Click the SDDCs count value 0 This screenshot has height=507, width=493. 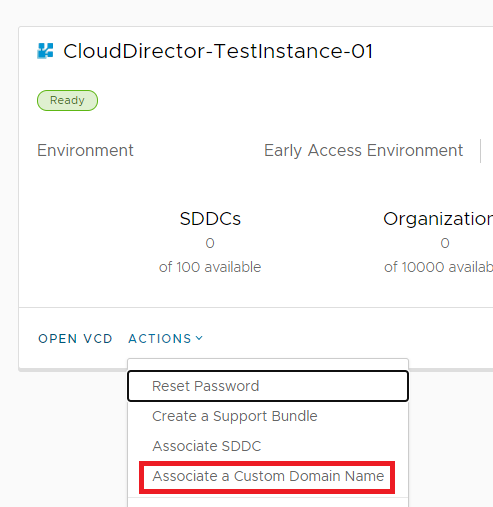tap(210, 243)
